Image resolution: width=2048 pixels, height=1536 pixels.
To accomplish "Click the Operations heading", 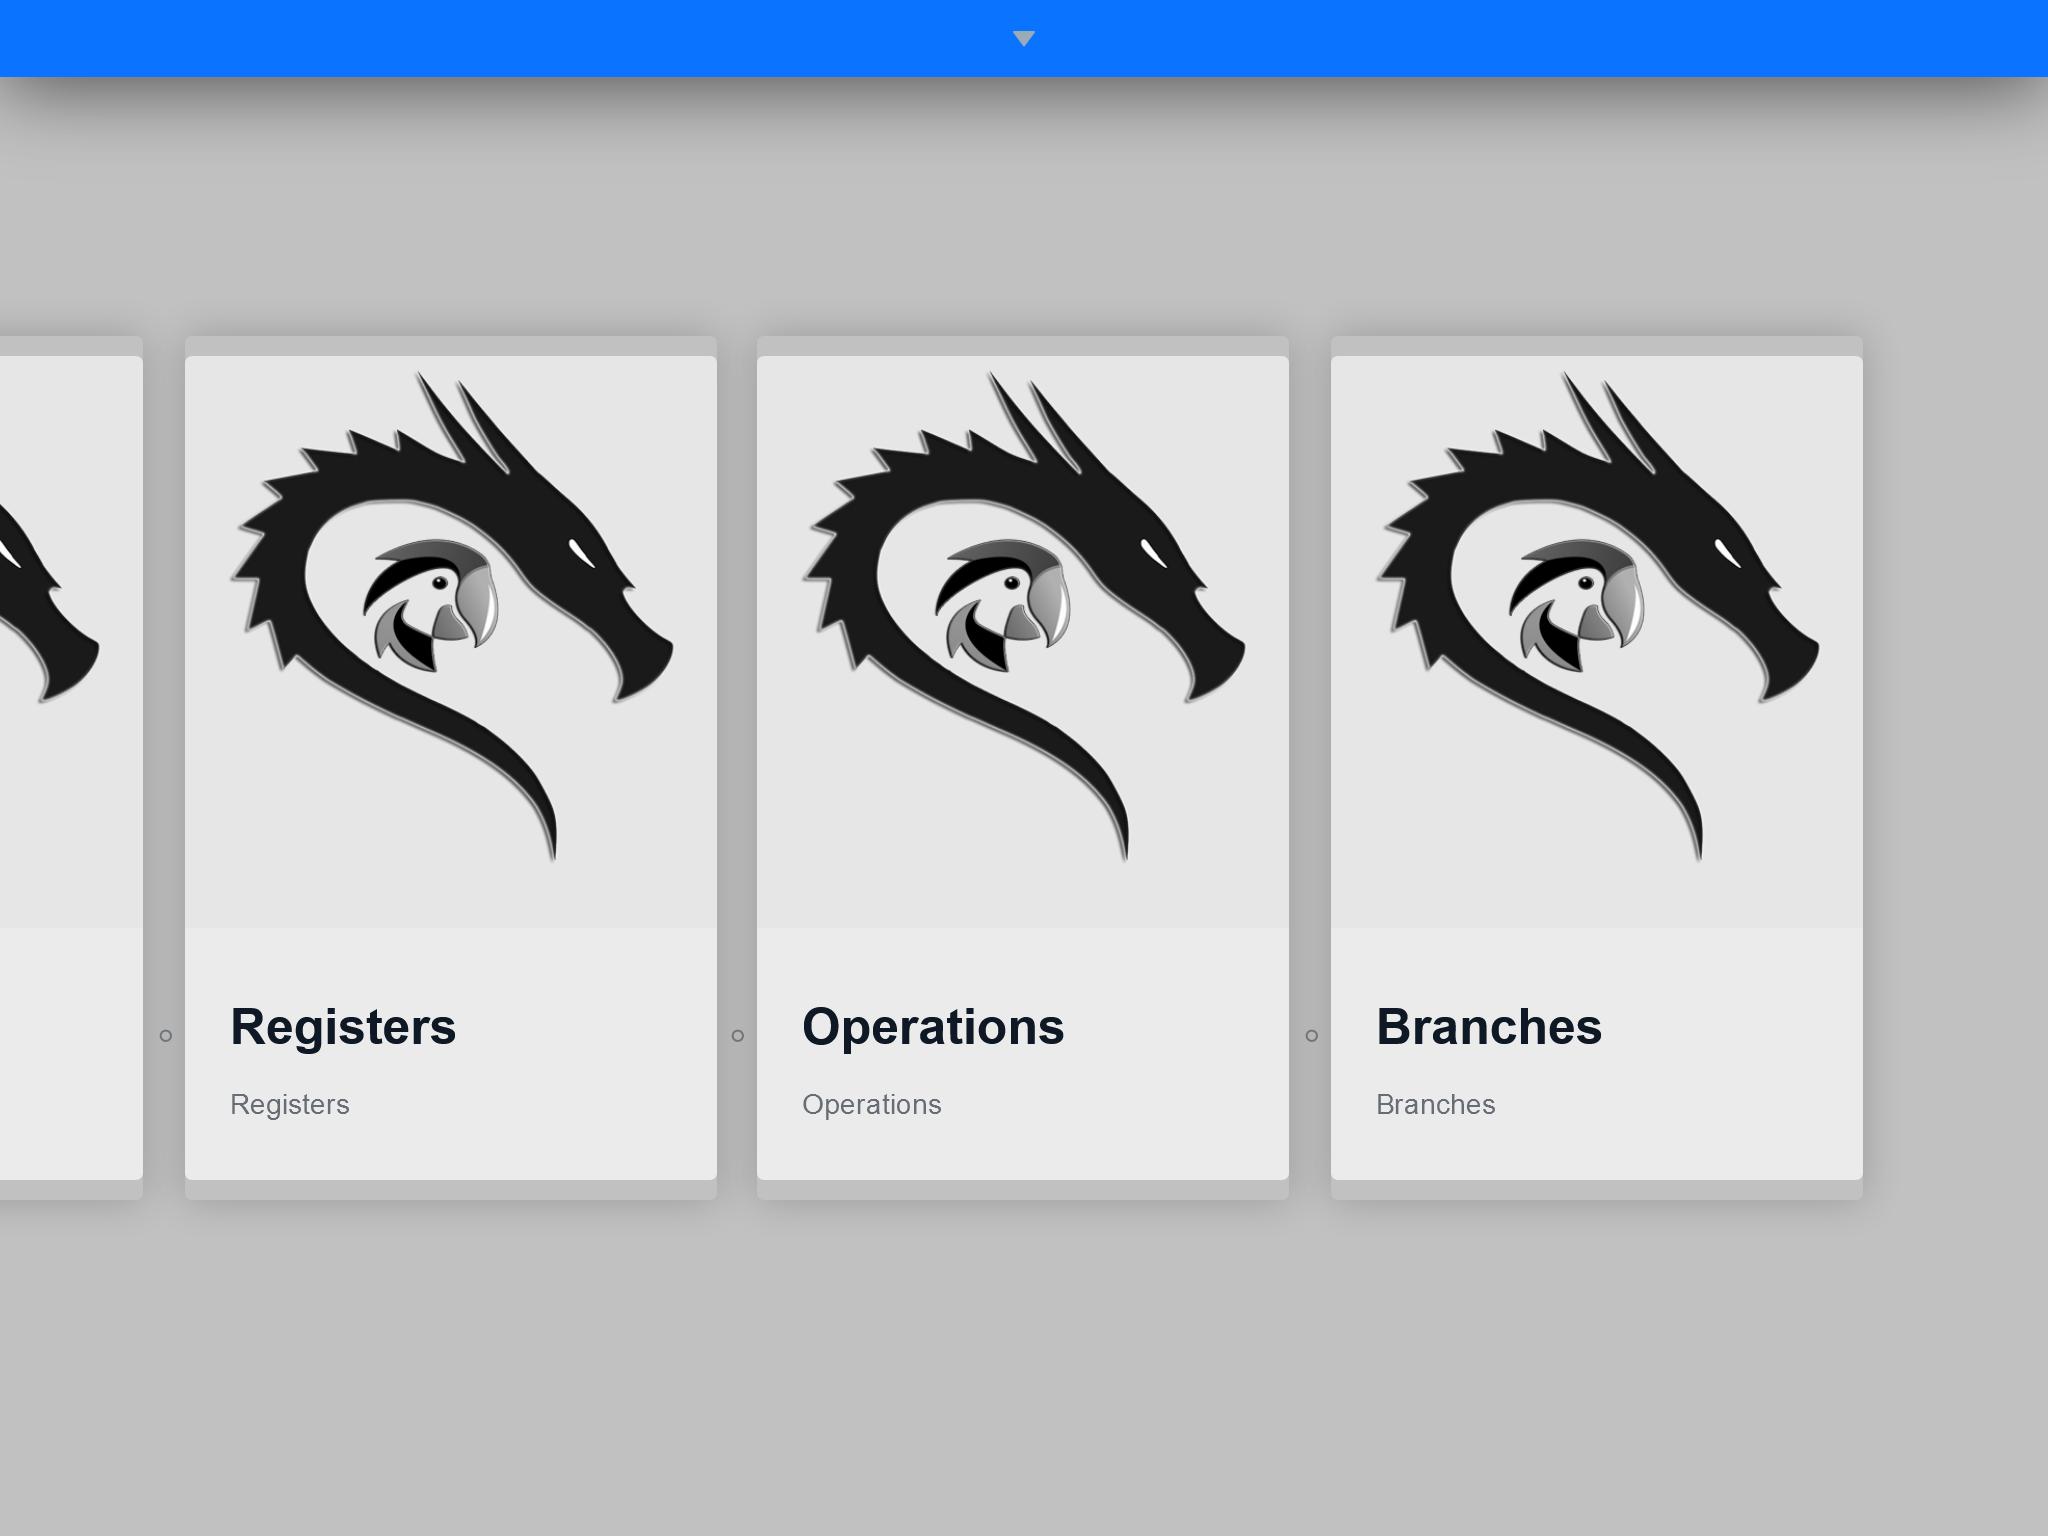I will coord(933,1027).
